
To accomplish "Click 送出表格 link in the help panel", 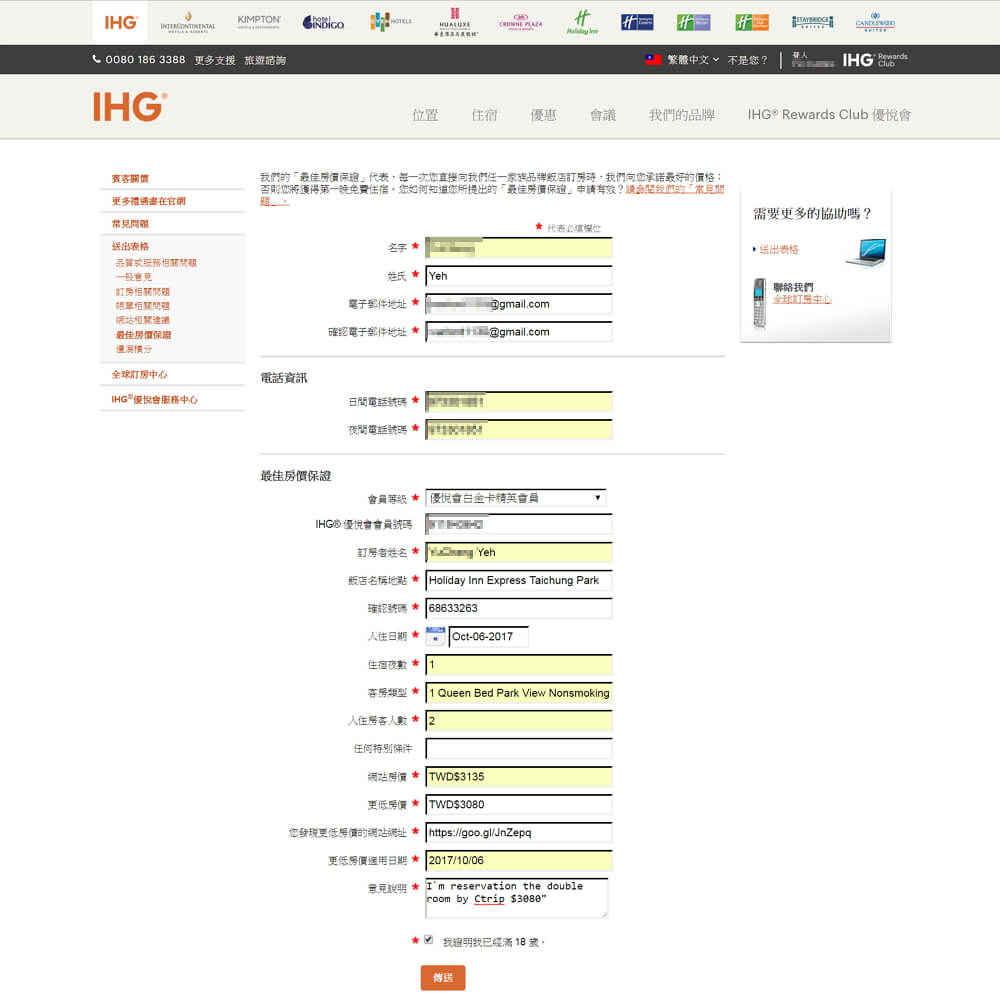I will point(779,249).
